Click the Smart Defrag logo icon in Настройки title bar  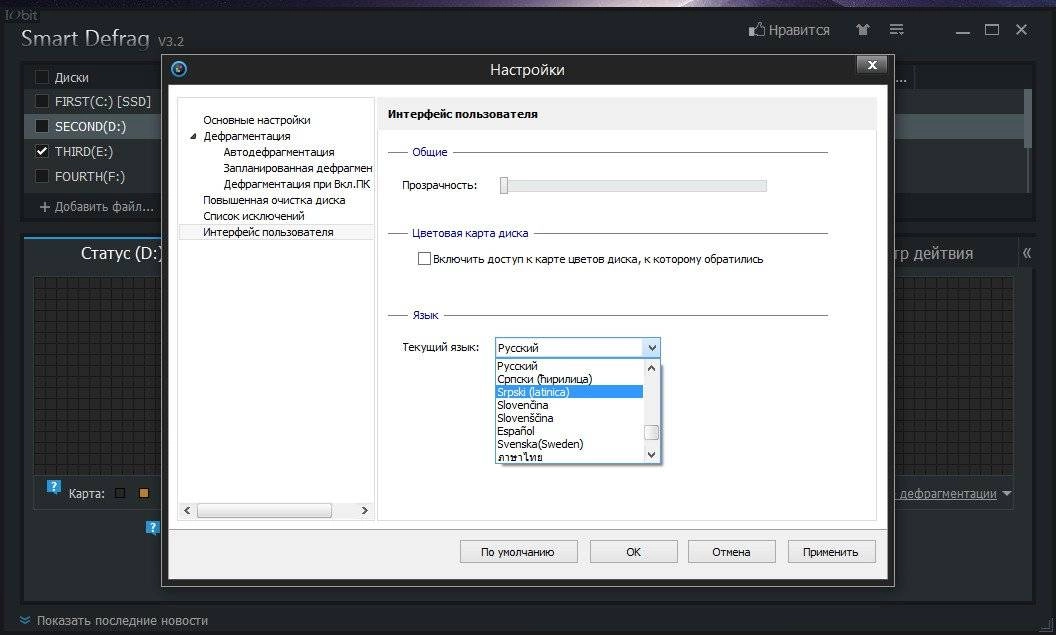(179, 69)
